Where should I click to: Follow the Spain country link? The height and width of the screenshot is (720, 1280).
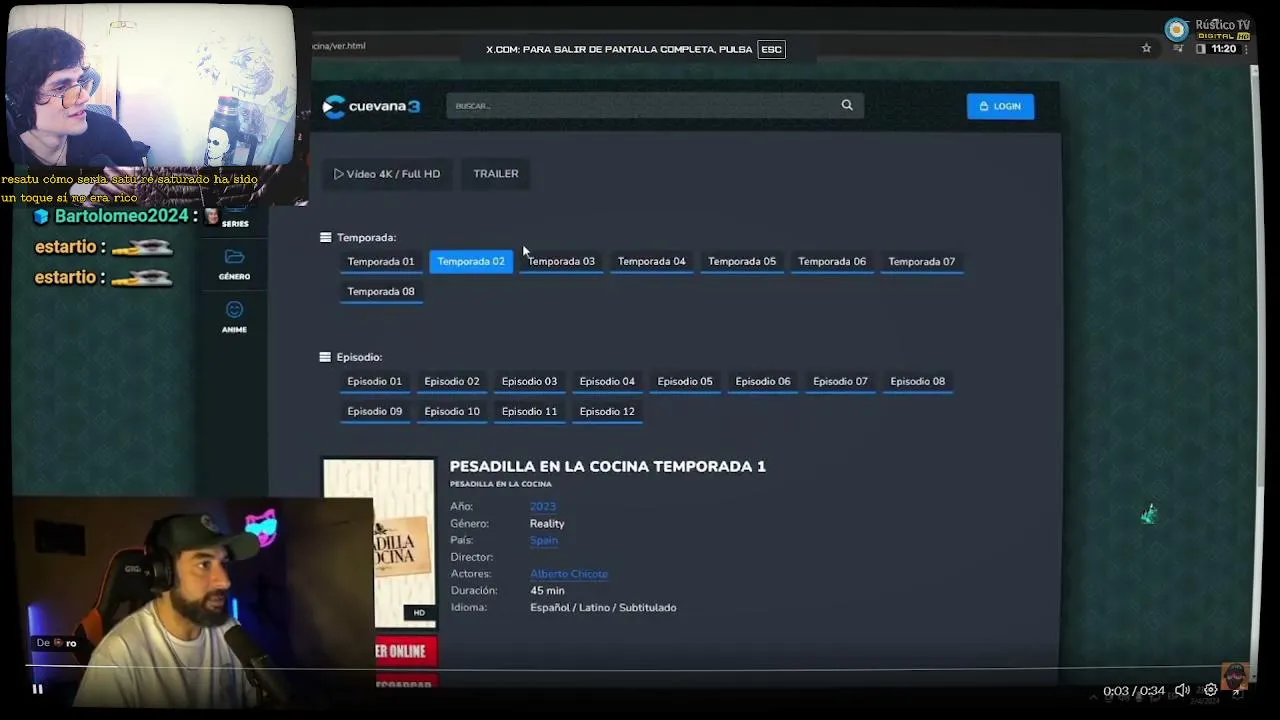[544, 541]
